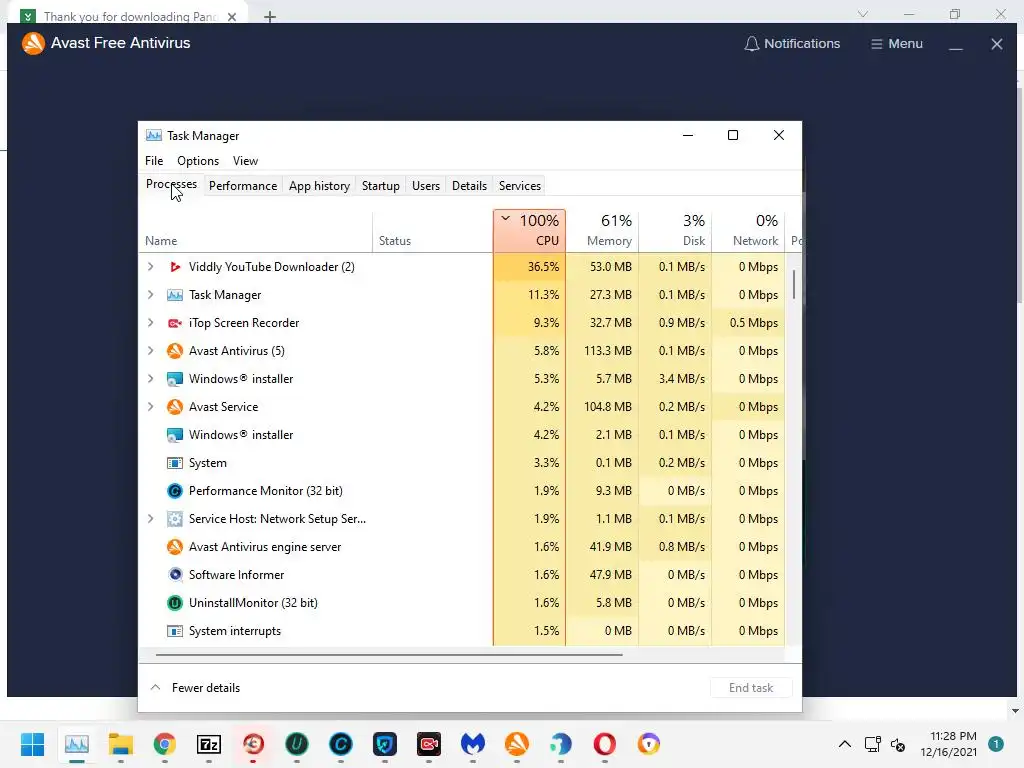Switch to the App history tab
This screenshot has height=768, width=1024.
[319, 186]
